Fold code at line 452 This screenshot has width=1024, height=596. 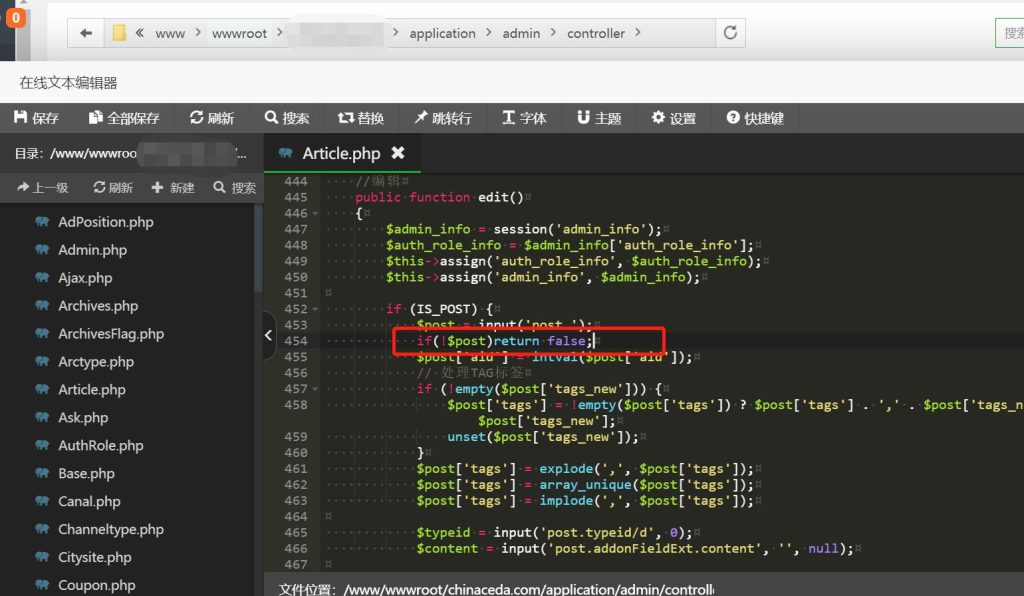click(x=315, y=309)
